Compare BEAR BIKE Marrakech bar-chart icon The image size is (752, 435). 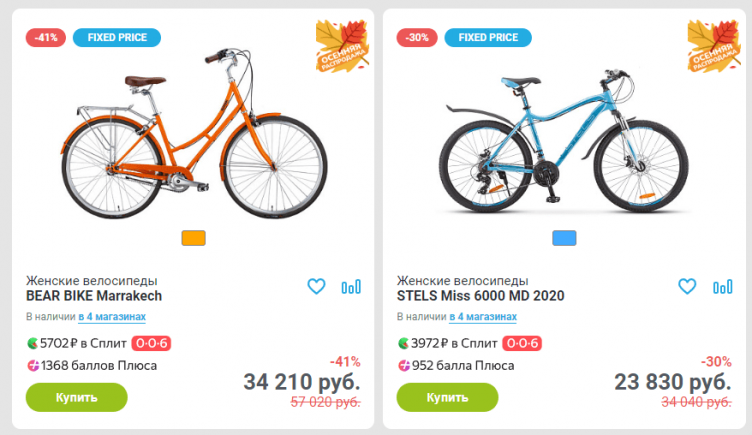click(351, 287)
